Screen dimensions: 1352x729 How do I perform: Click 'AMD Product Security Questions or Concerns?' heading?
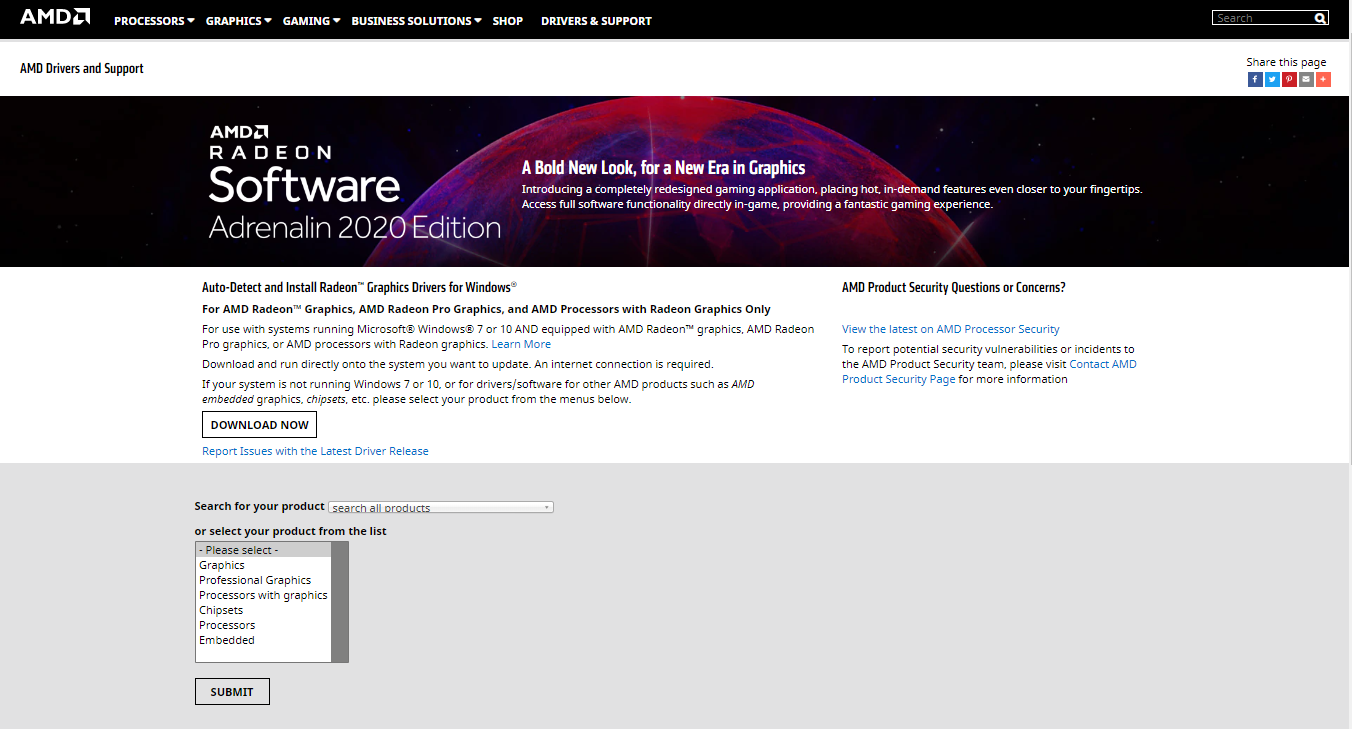click(x=954, y=287)
